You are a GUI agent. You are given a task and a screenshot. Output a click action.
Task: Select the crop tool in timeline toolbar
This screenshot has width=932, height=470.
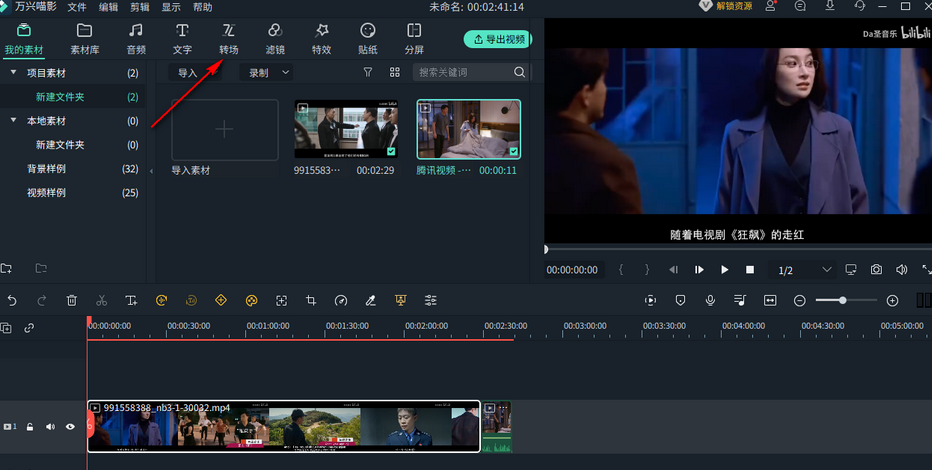click(311, 300)
